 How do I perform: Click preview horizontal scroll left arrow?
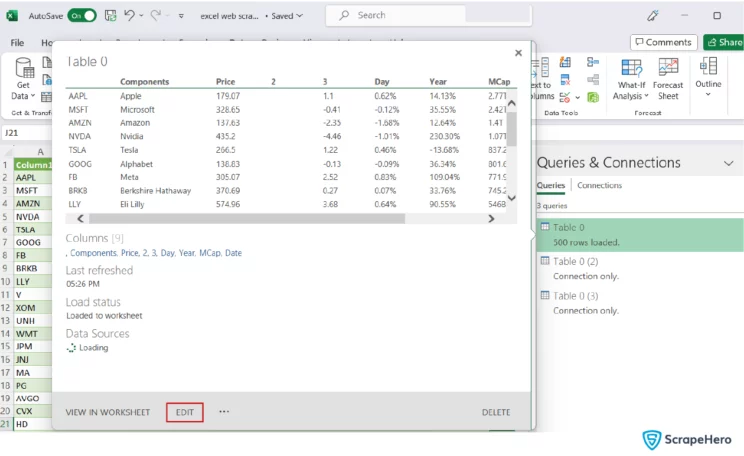click(x=80, y=218)
